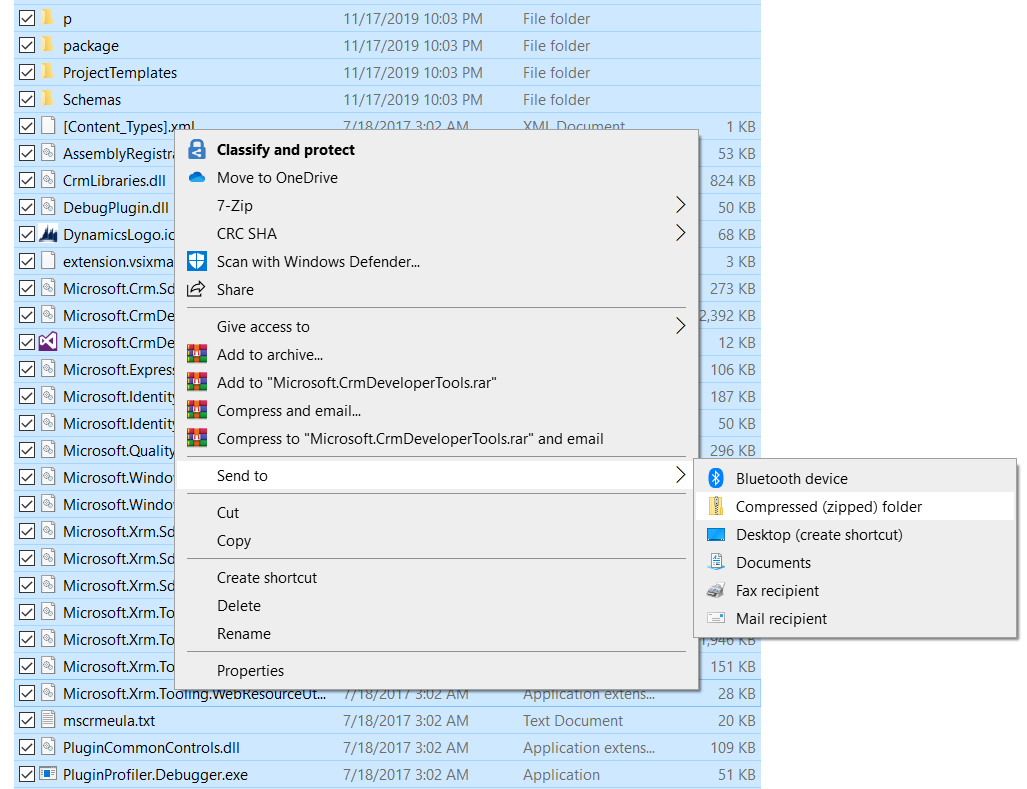The width and height of the screenshot is (1027, 789).
Task: Click PluginProfiler.Debugger.exe application icon
Action: click(48, 774)
